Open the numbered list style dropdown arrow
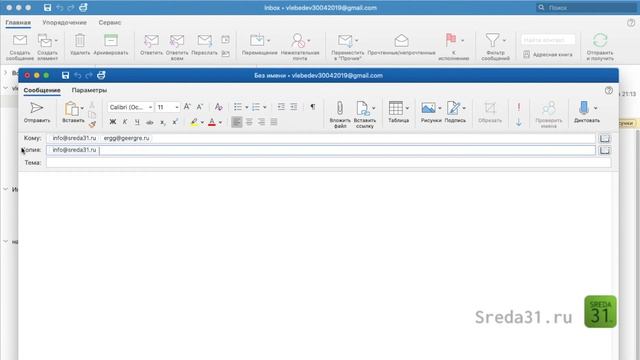 [264, 107]
